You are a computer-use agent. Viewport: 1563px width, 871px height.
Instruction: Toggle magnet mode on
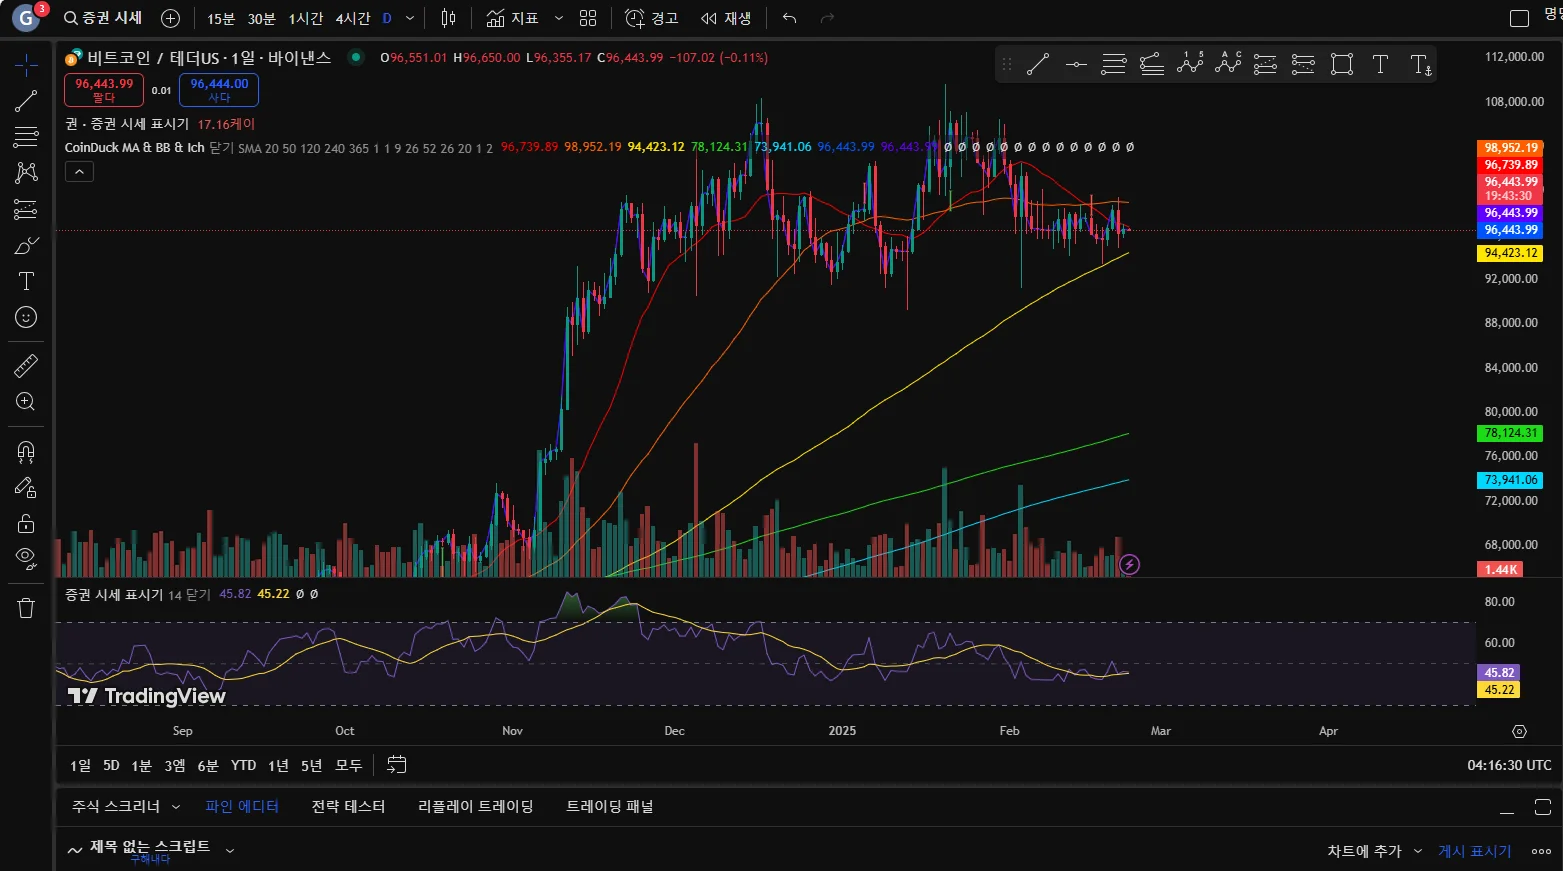[26, 452]
